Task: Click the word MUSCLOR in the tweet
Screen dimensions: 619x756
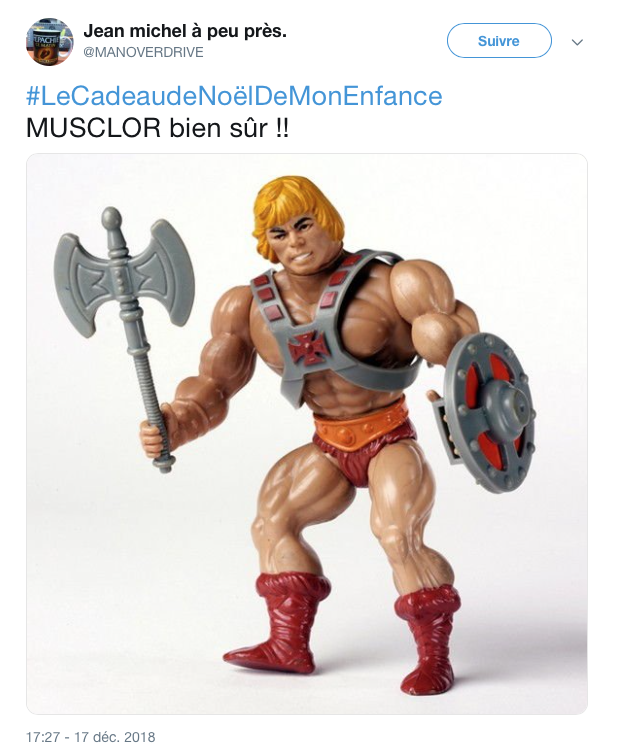Action: (x=94, y=128)
